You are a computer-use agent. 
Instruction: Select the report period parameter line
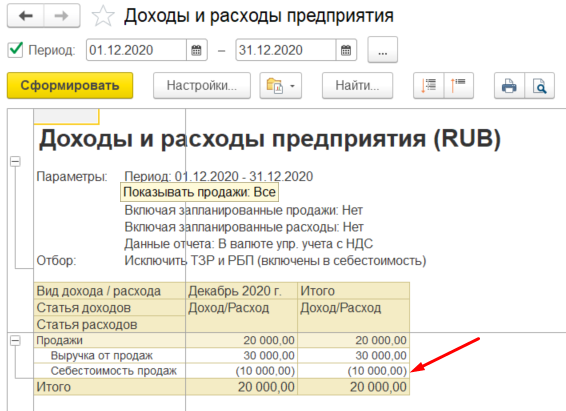pyautogui.click(x=218, y=176)
